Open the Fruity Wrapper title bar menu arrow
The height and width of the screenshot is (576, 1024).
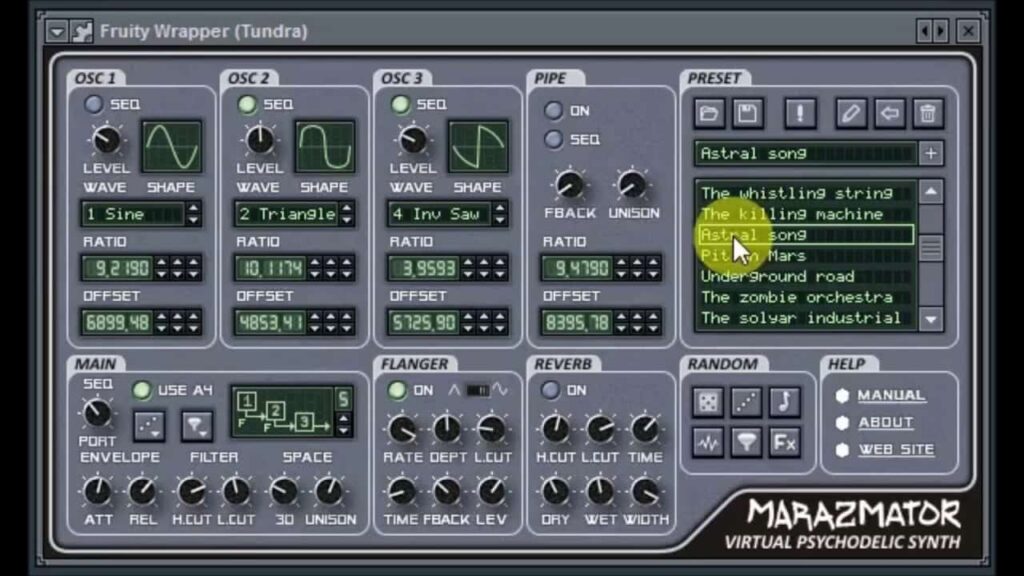[x=57, y=32]
